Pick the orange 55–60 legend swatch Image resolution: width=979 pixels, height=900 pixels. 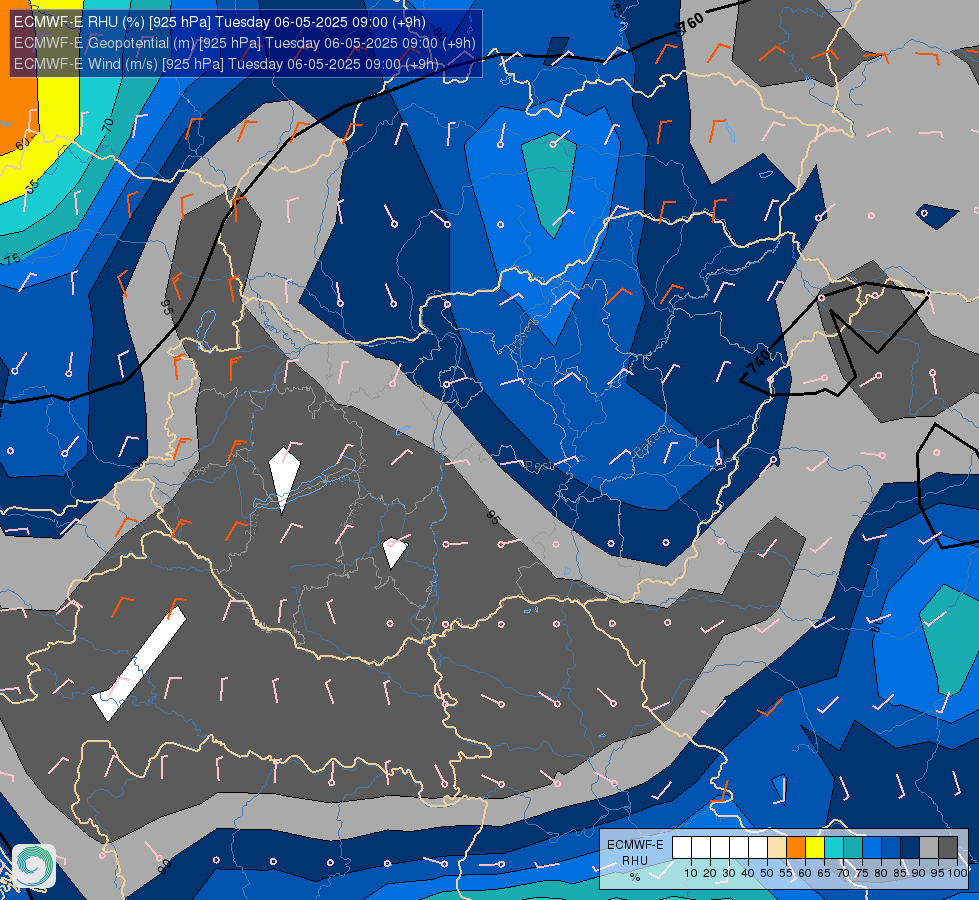(x=796, y=848)
